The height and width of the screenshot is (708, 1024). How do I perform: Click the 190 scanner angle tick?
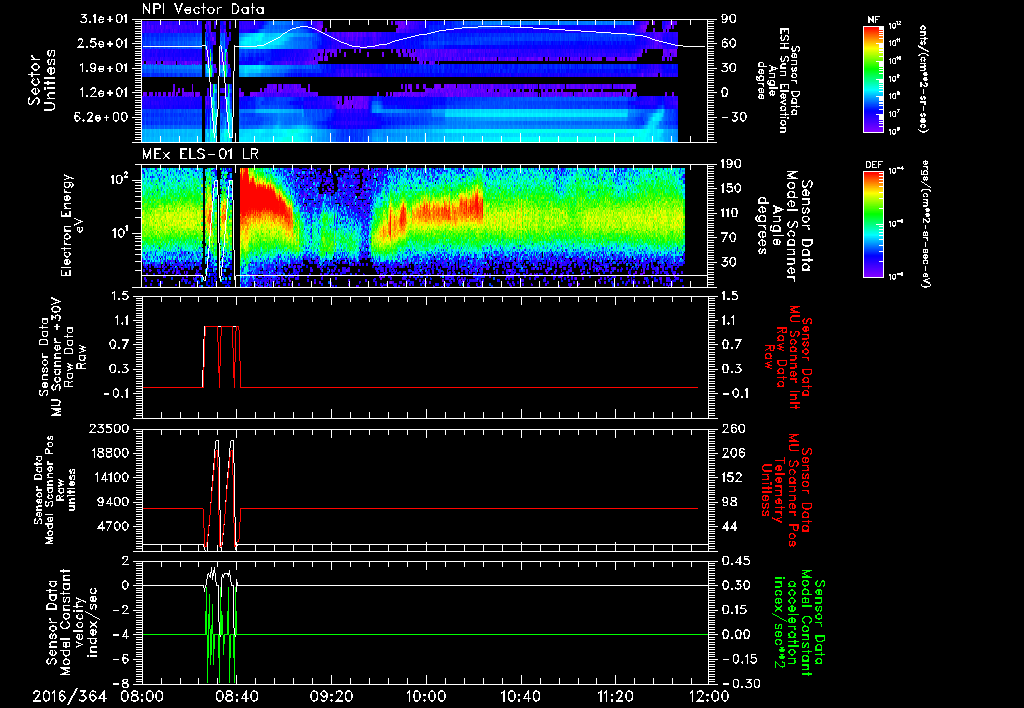point(731,164)
